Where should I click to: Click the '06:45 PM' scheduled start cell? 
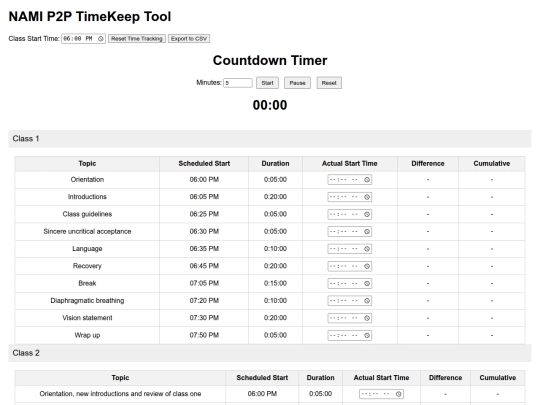pyautogui.click(x=204, y=266)
